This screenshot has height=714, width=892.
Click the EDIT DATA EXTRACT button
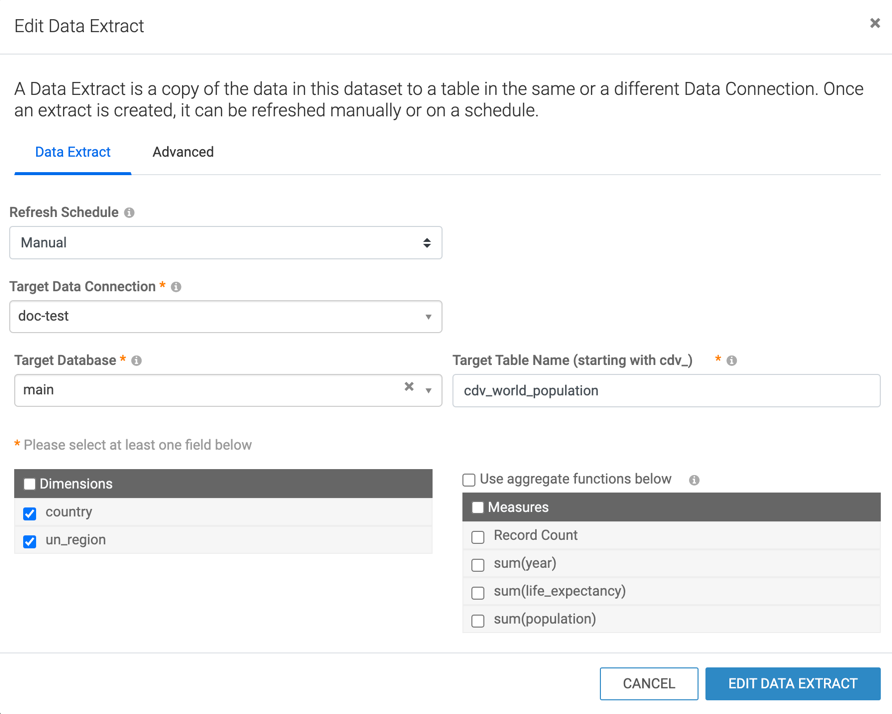[793, 683]
